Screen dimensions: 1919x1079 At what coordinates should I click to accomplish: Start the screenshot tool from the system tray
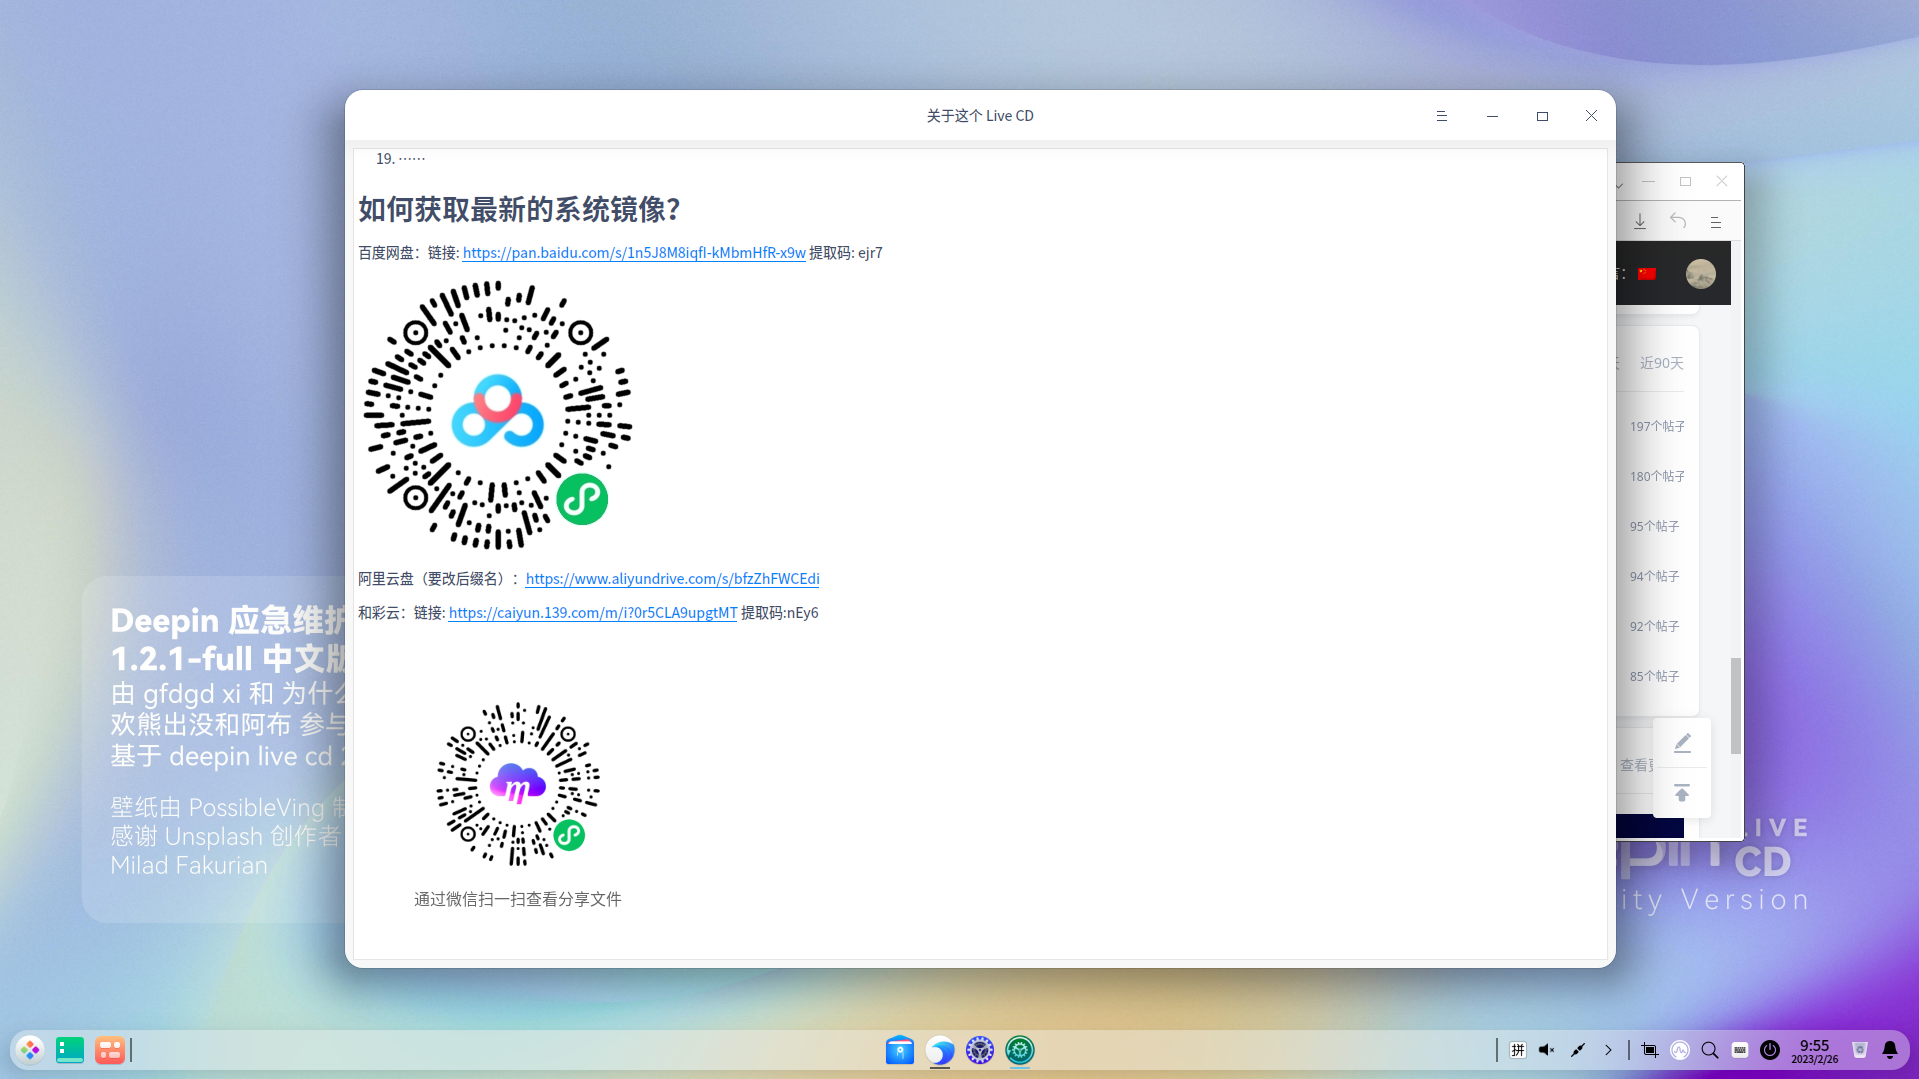click(x=1649, y=1050)
